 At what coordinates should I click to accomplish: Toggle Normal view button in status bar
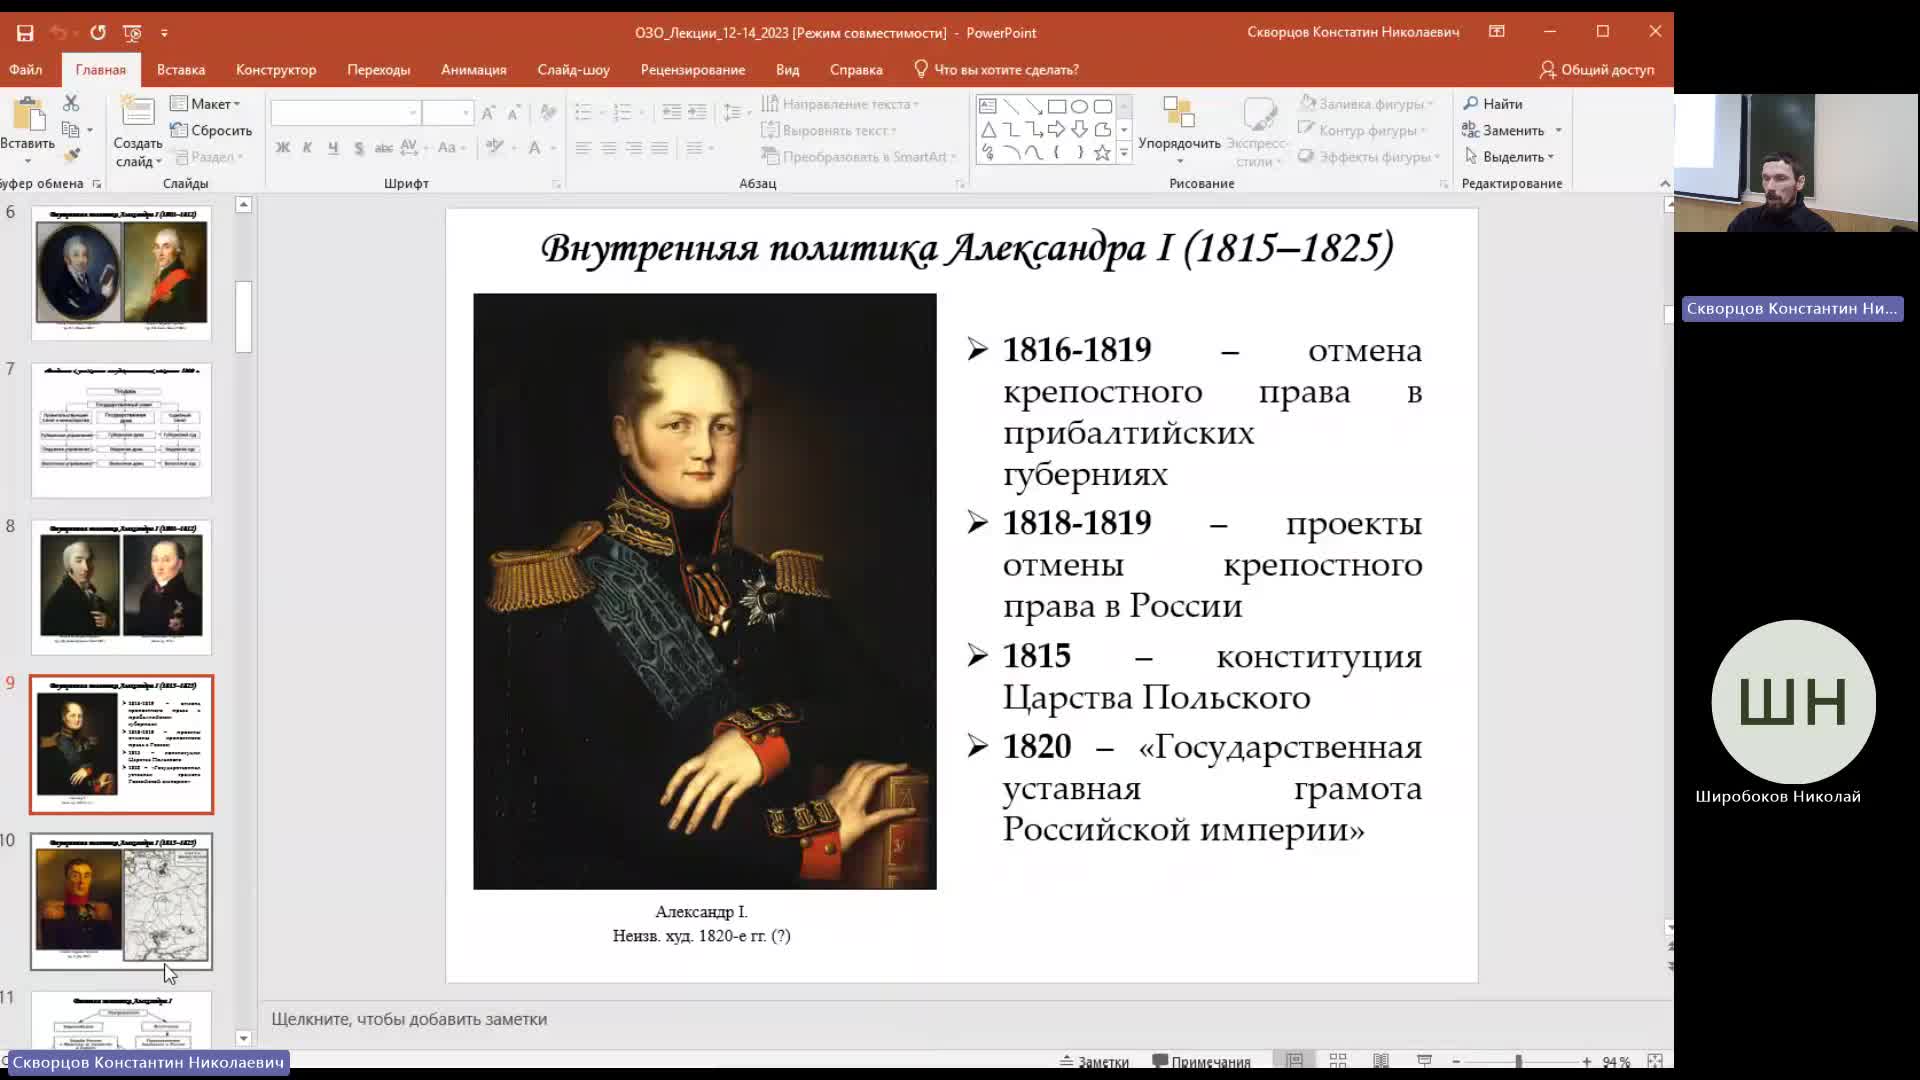point(1295,1061)
